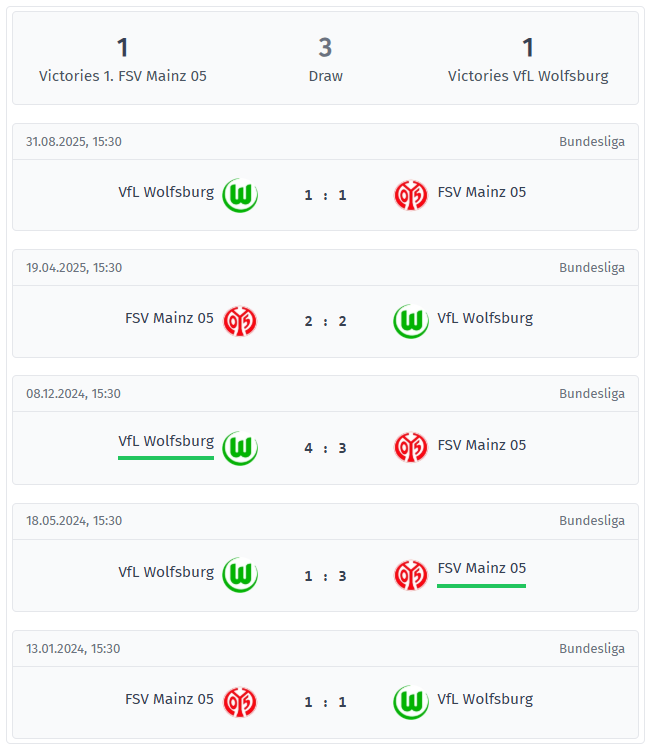The image size is (650, 750).
Task: Click Wolfsburg logo in 19.04.2025 match
Action: 410,321
